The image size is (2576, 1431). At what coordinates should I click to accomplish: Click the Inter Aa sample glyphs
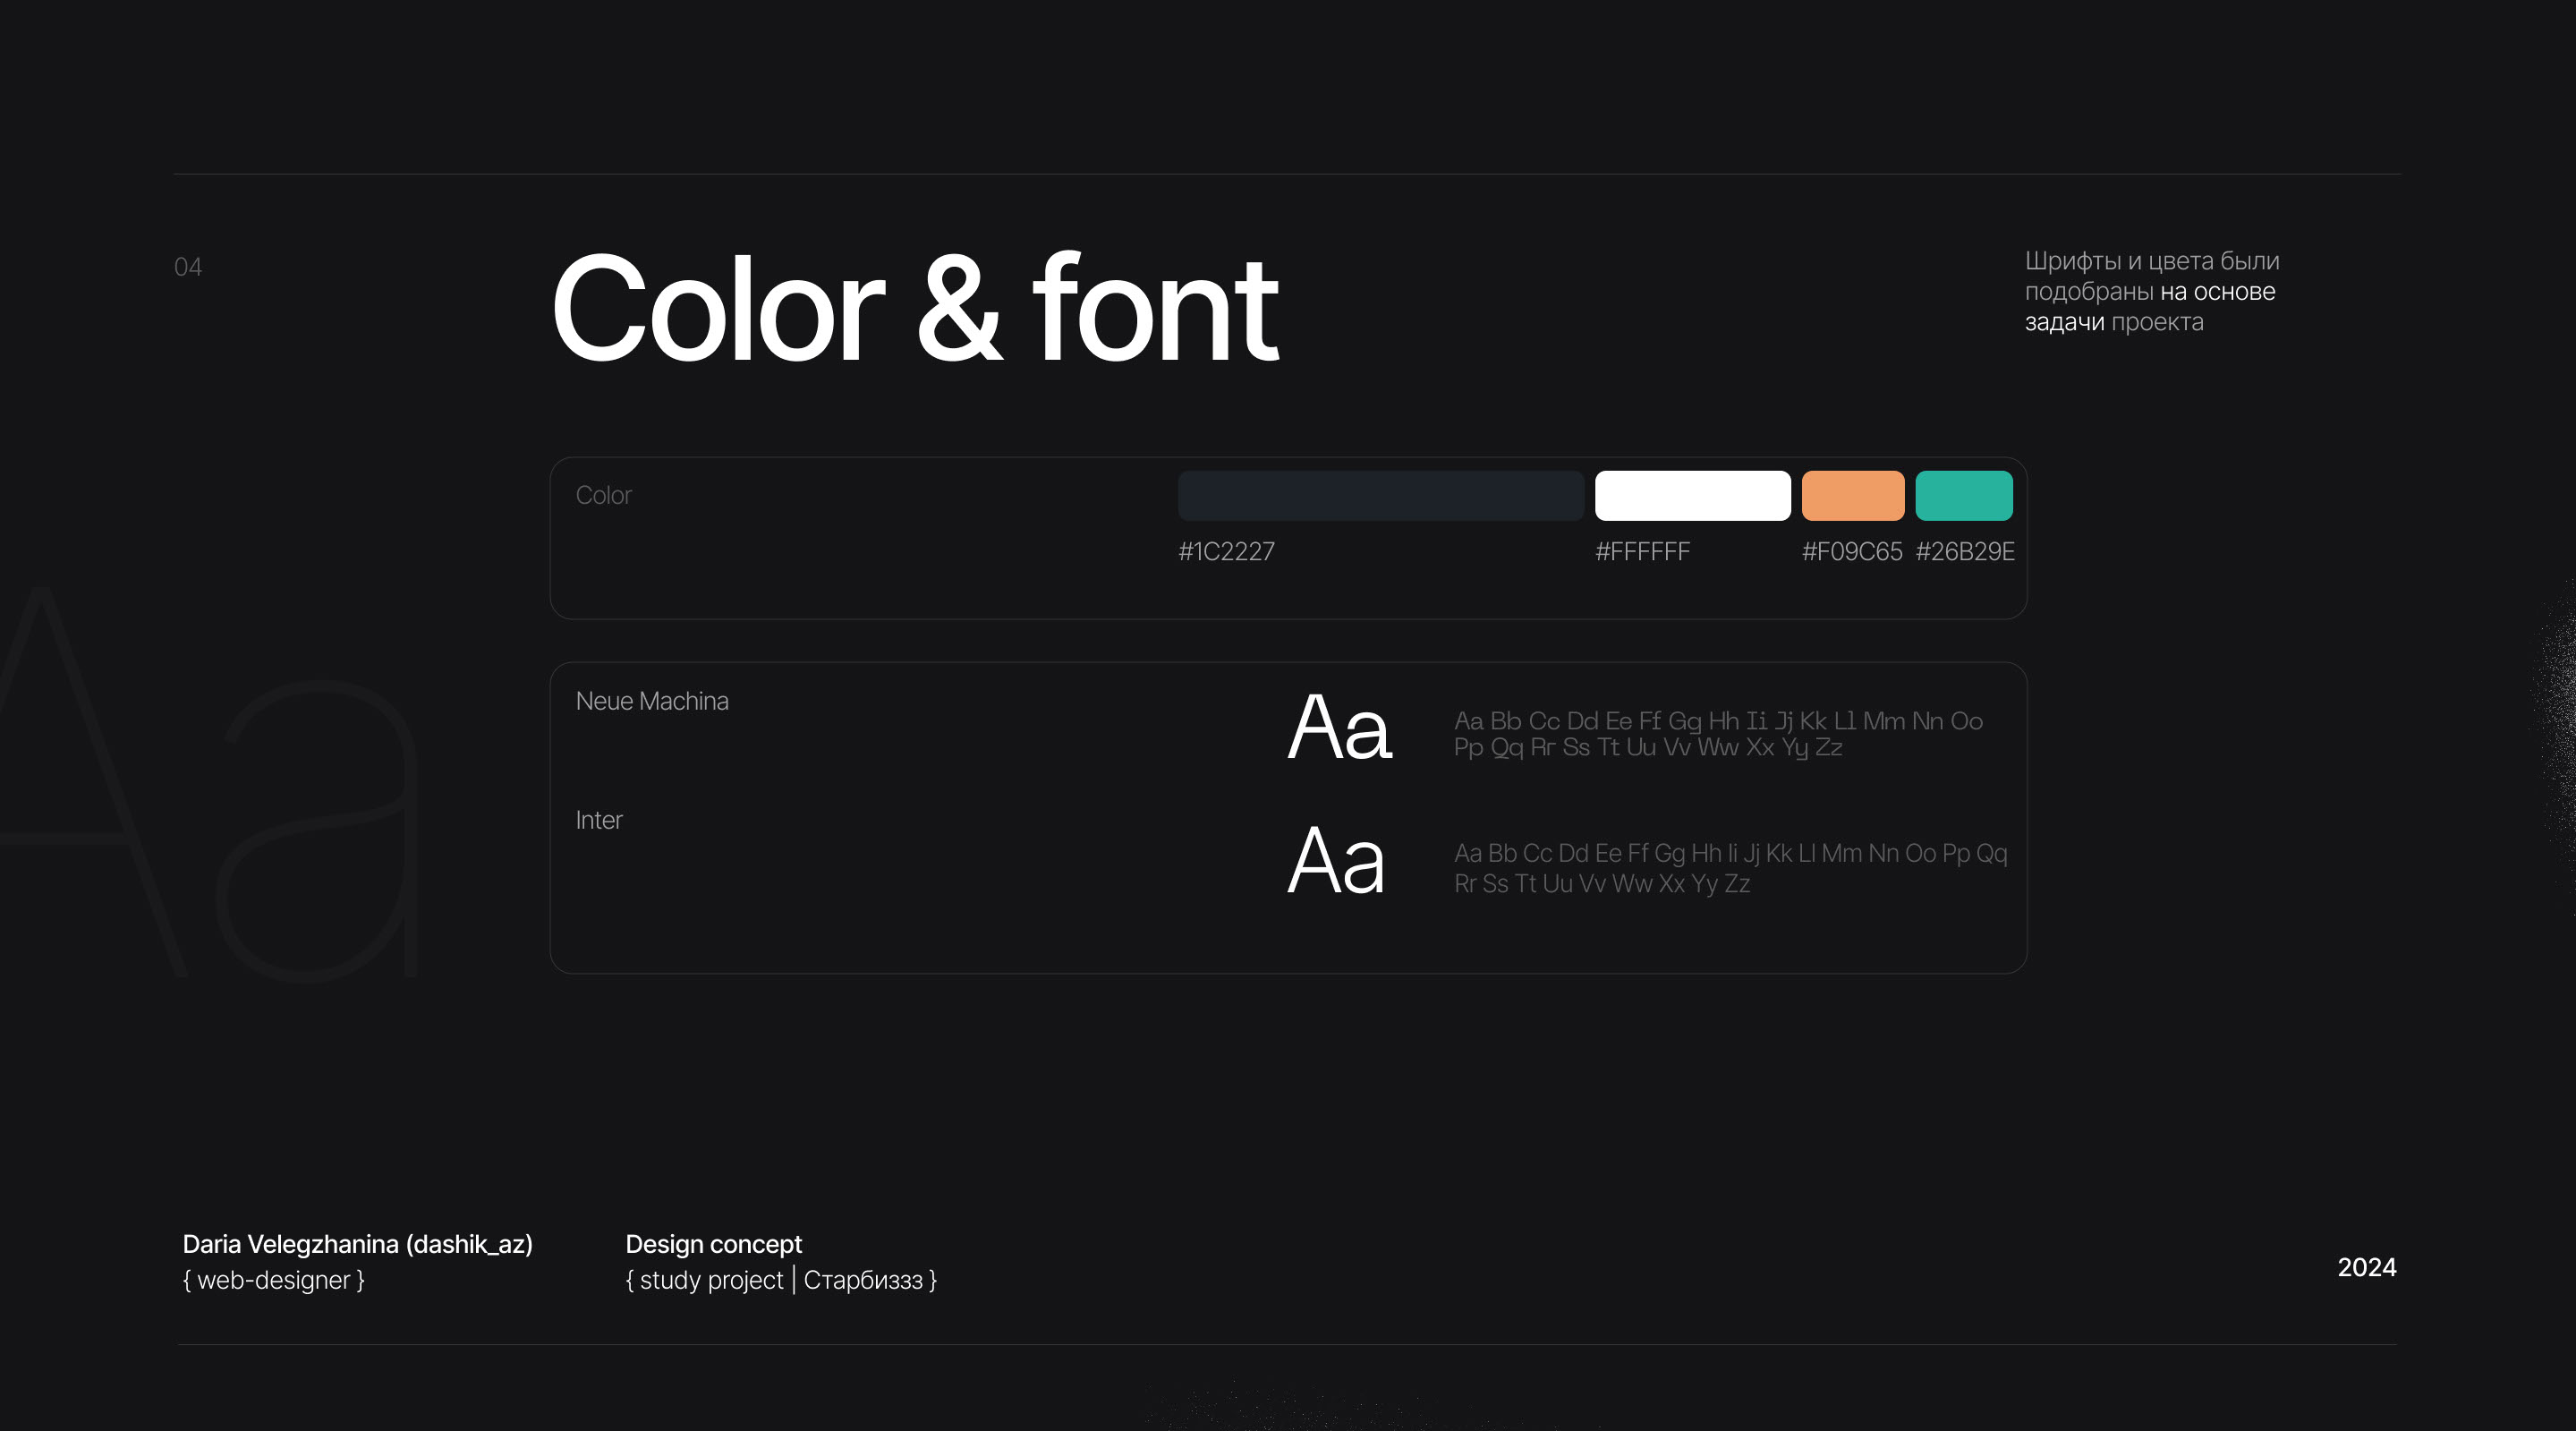(1336, 860)
